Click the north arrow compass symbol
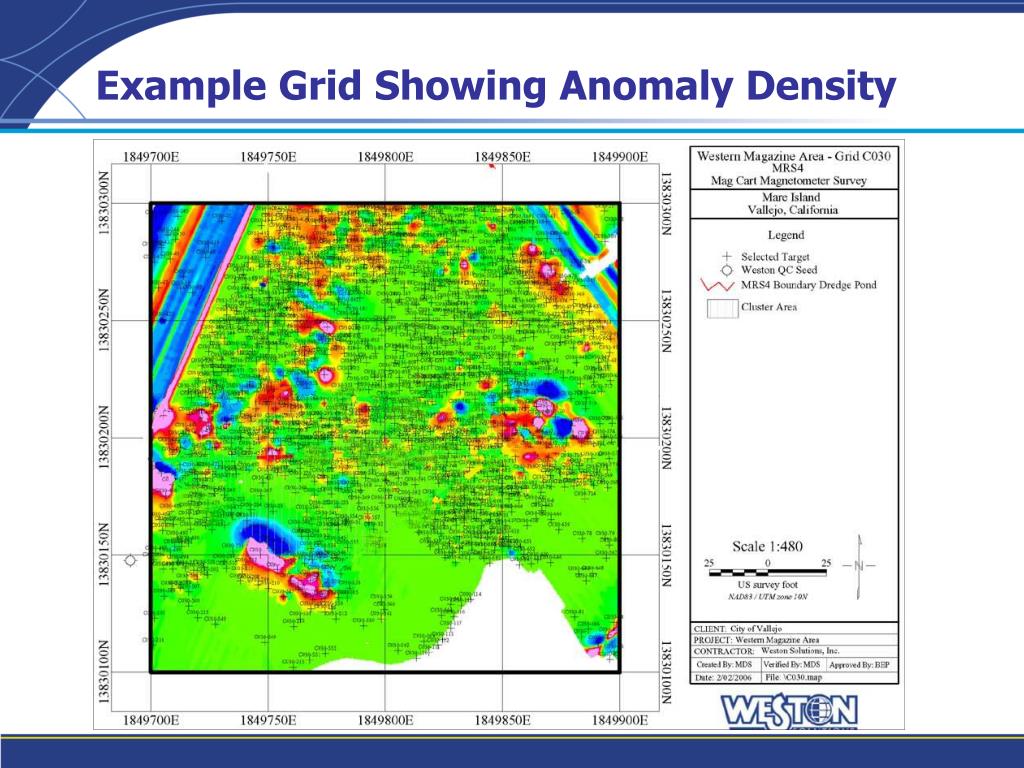Viewport: 1024px width, 768px height. [x=859, y=566]
